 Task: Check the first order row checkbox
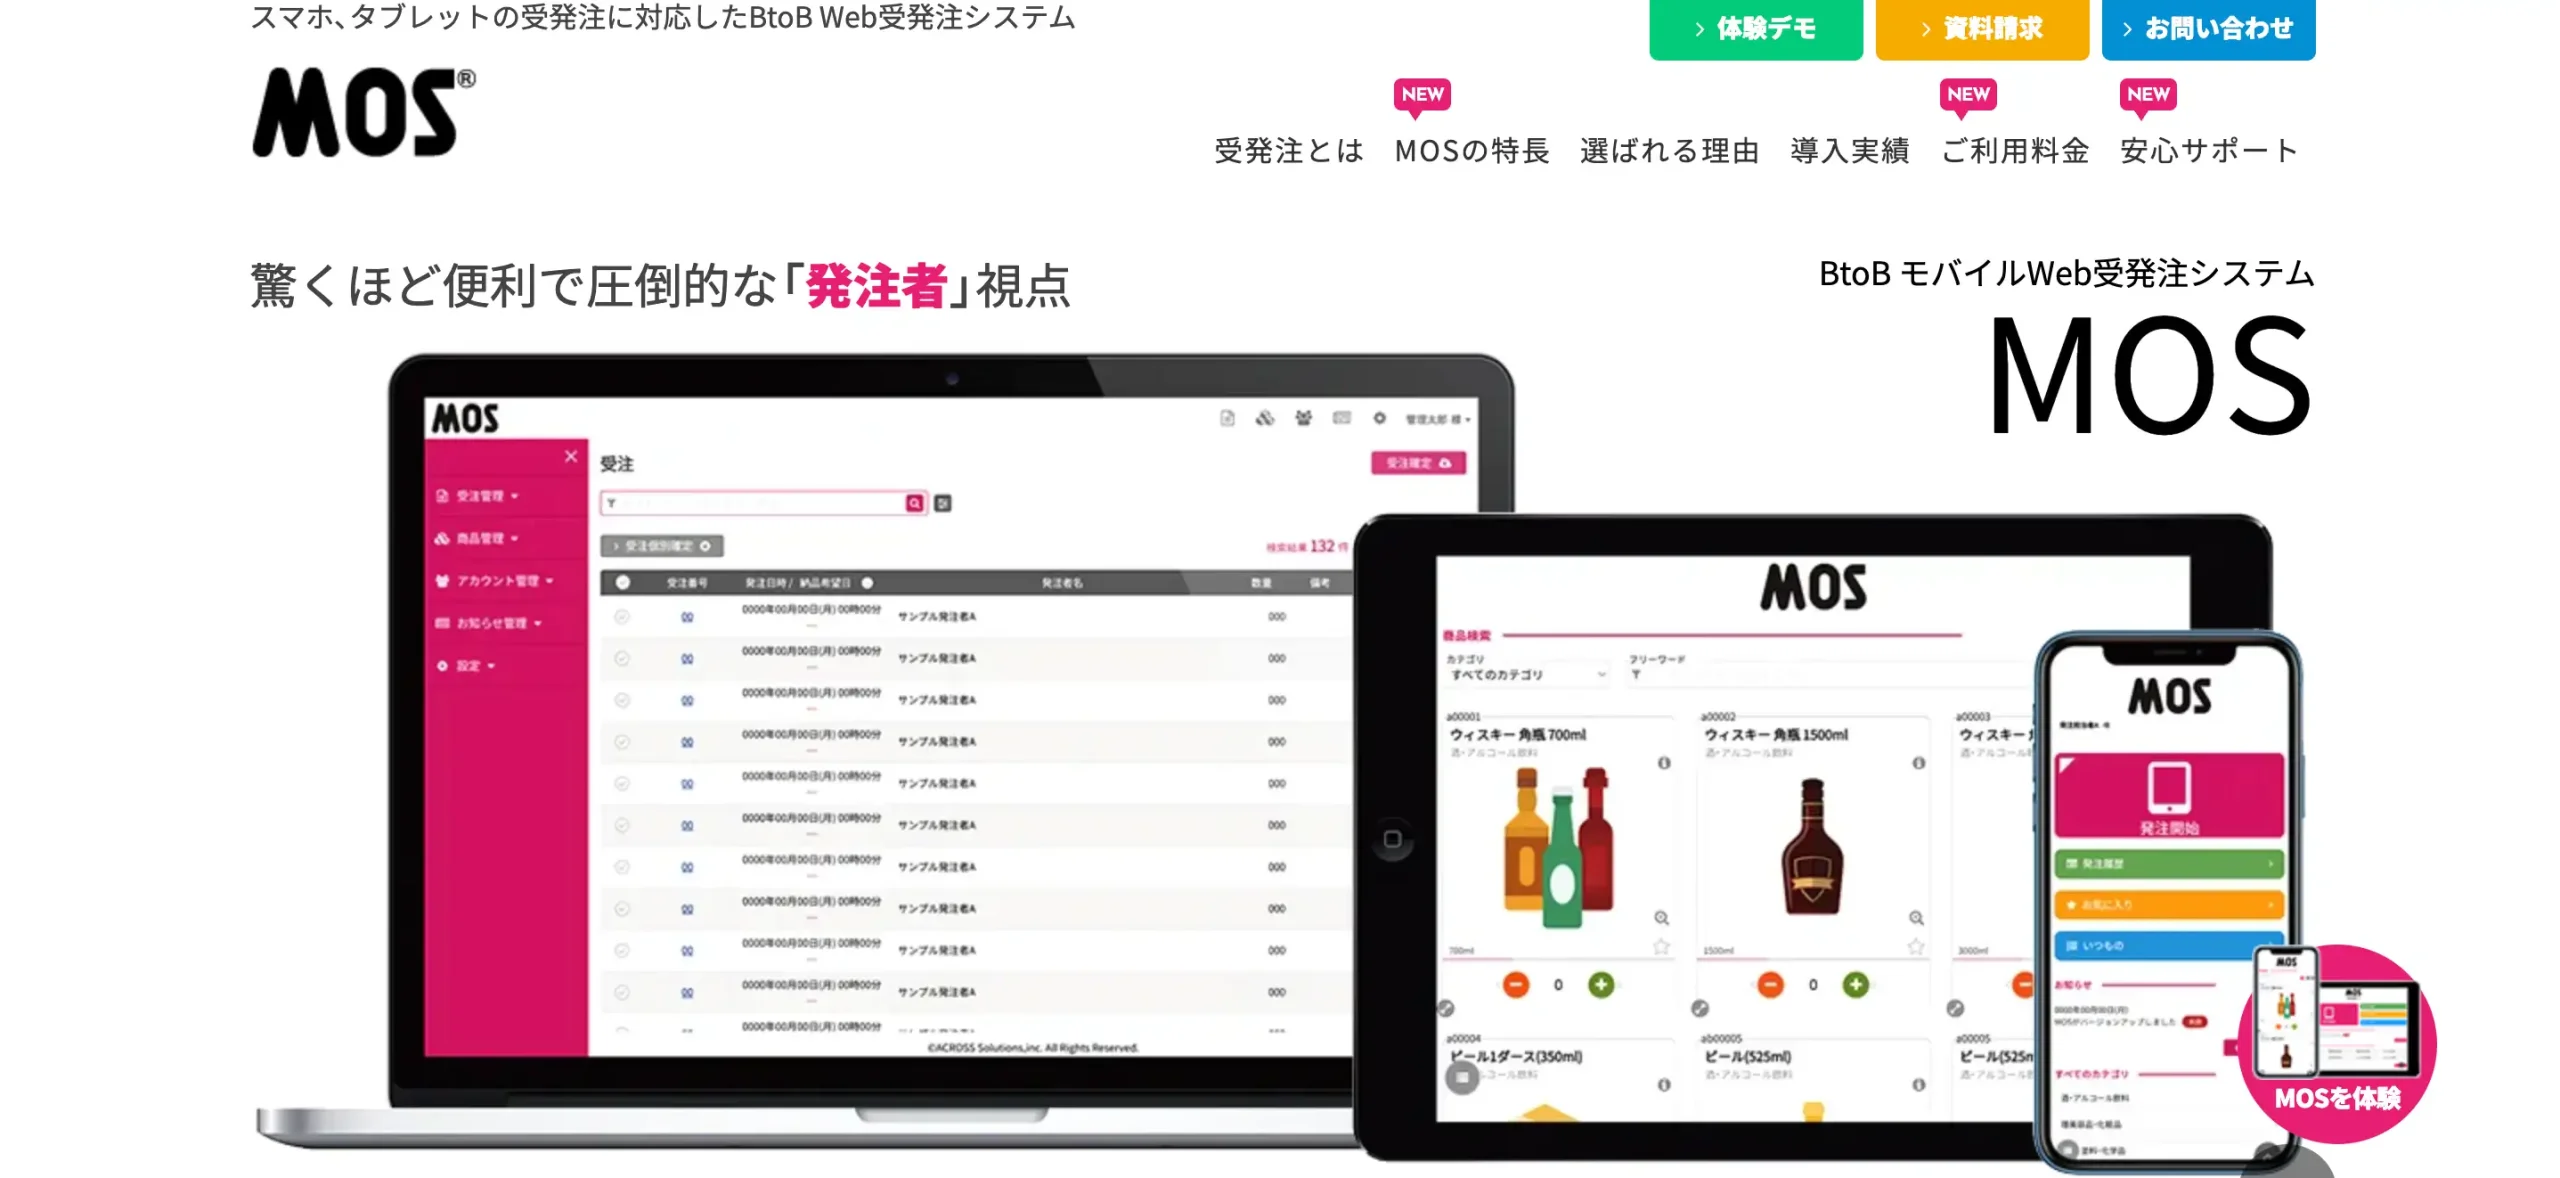623,617
